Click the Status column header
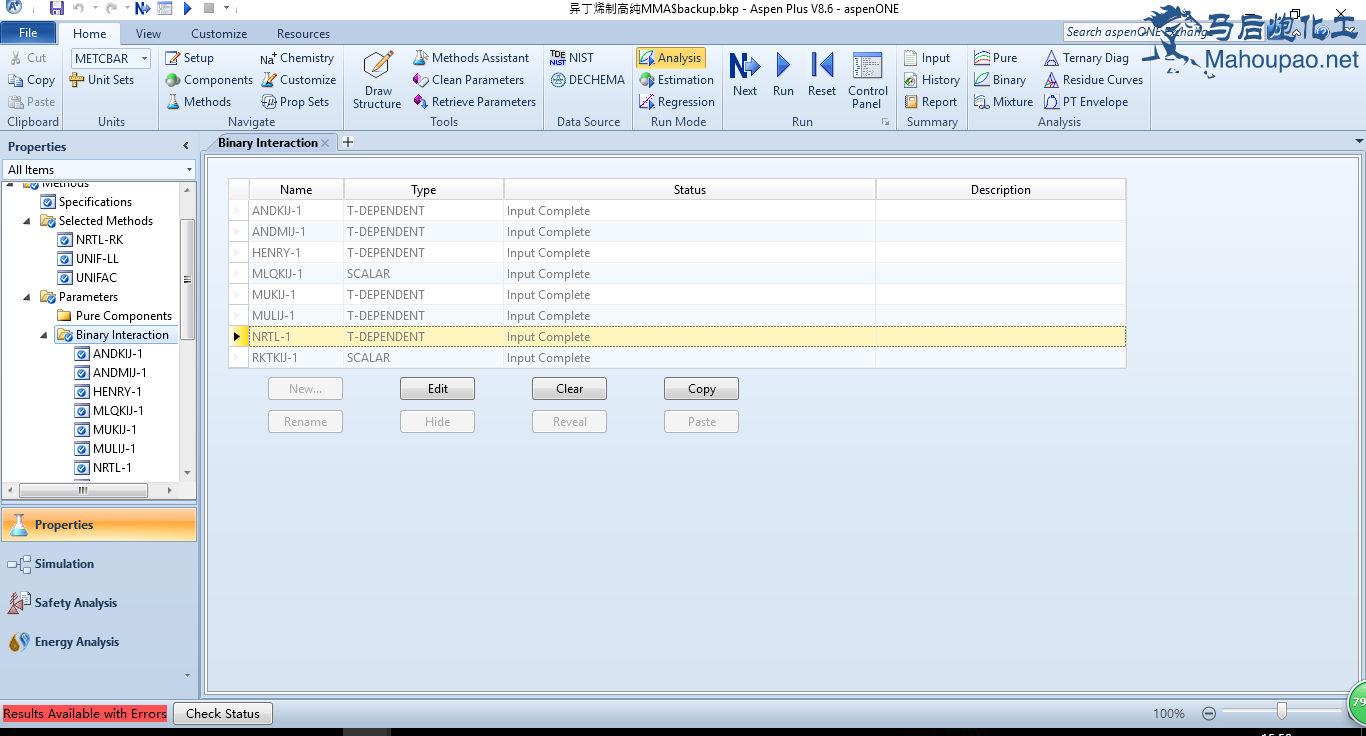Screen dimensions: 1366x736 click(690, 190)
